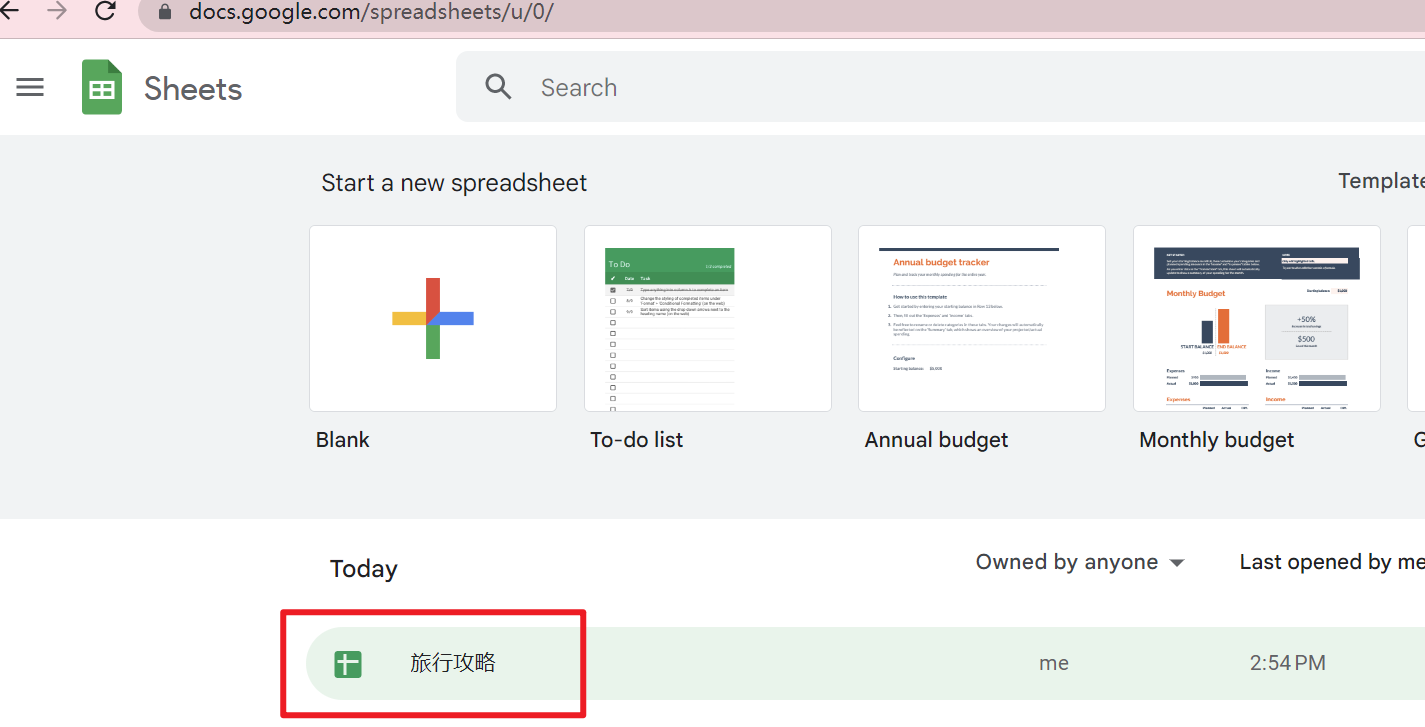Open the main menu via hamburger icon
The image size is (1425, 727).
click(x=30, y=87)
